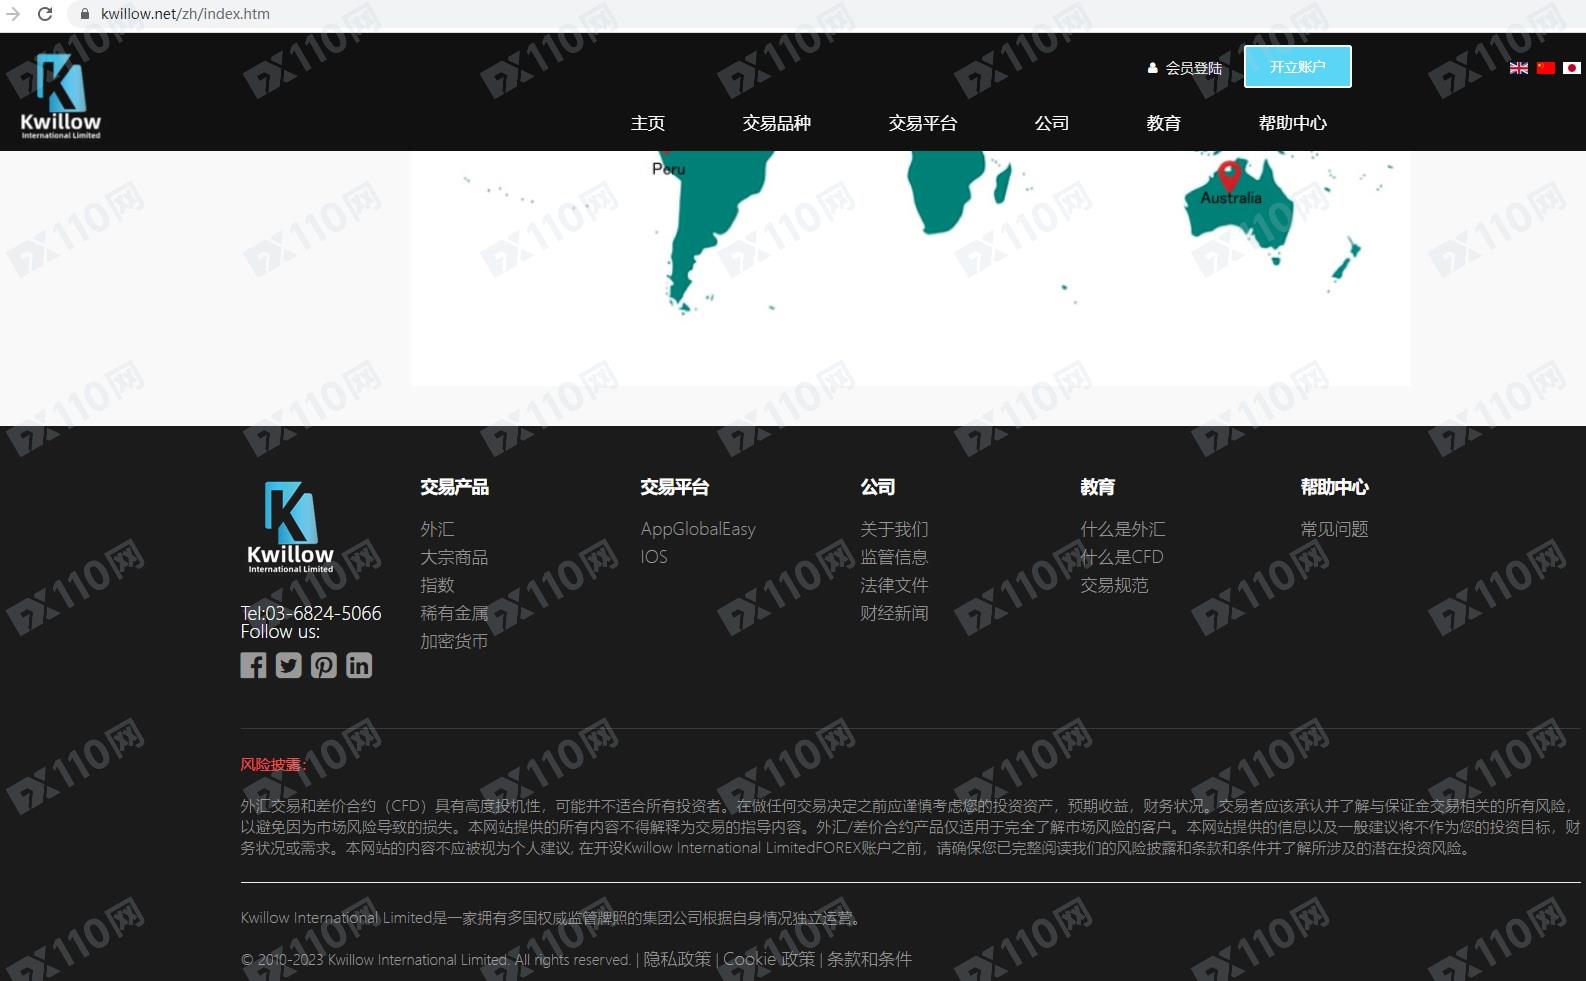The width and height of the screenshot is (1586, 981).
Task: Select the China flag language icon
Action: point(1545,68)
